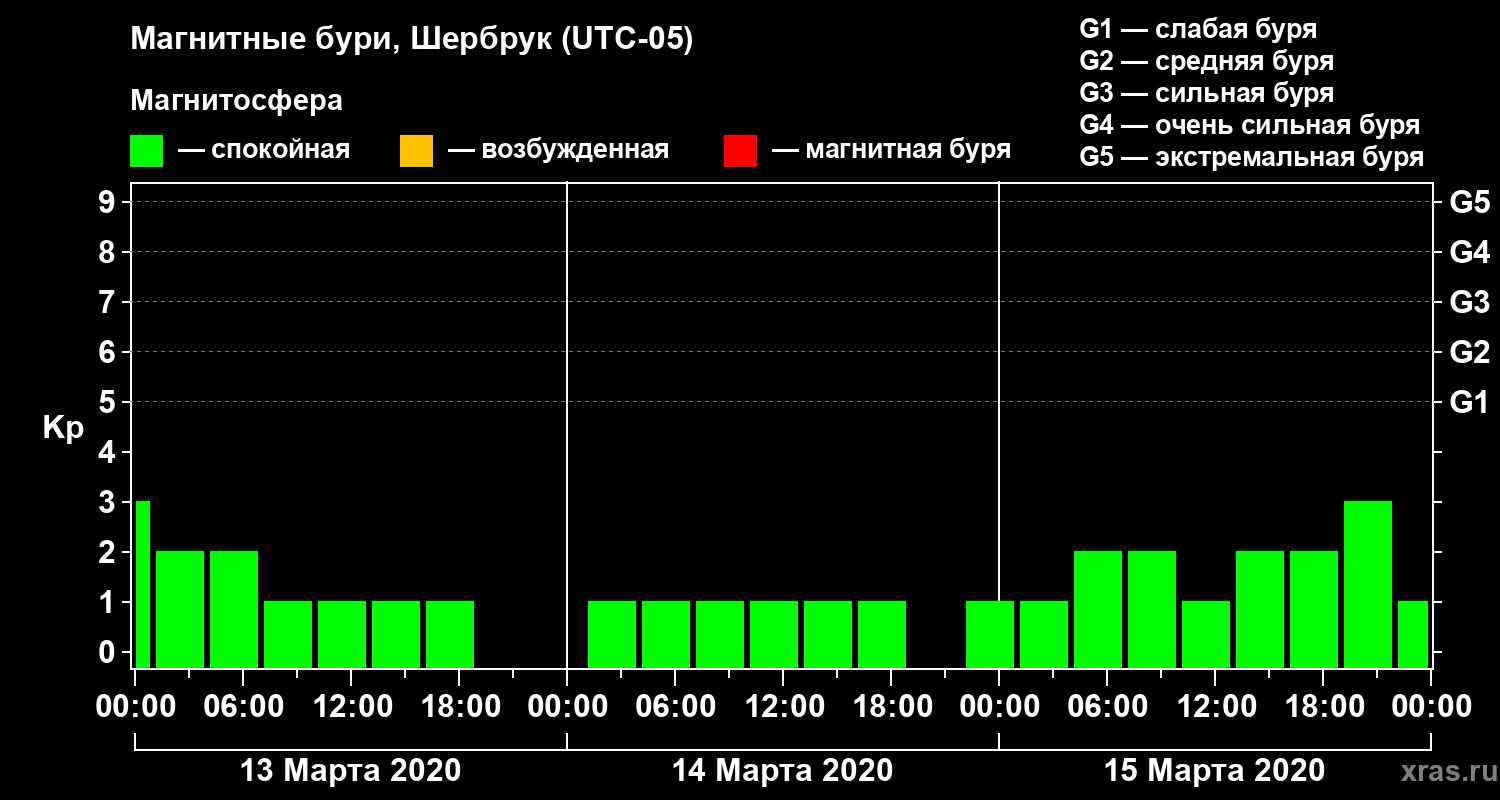Screen dimensions: 1500x800
Task: Click the 'G1' label on the right axis
Action: 1470,402
